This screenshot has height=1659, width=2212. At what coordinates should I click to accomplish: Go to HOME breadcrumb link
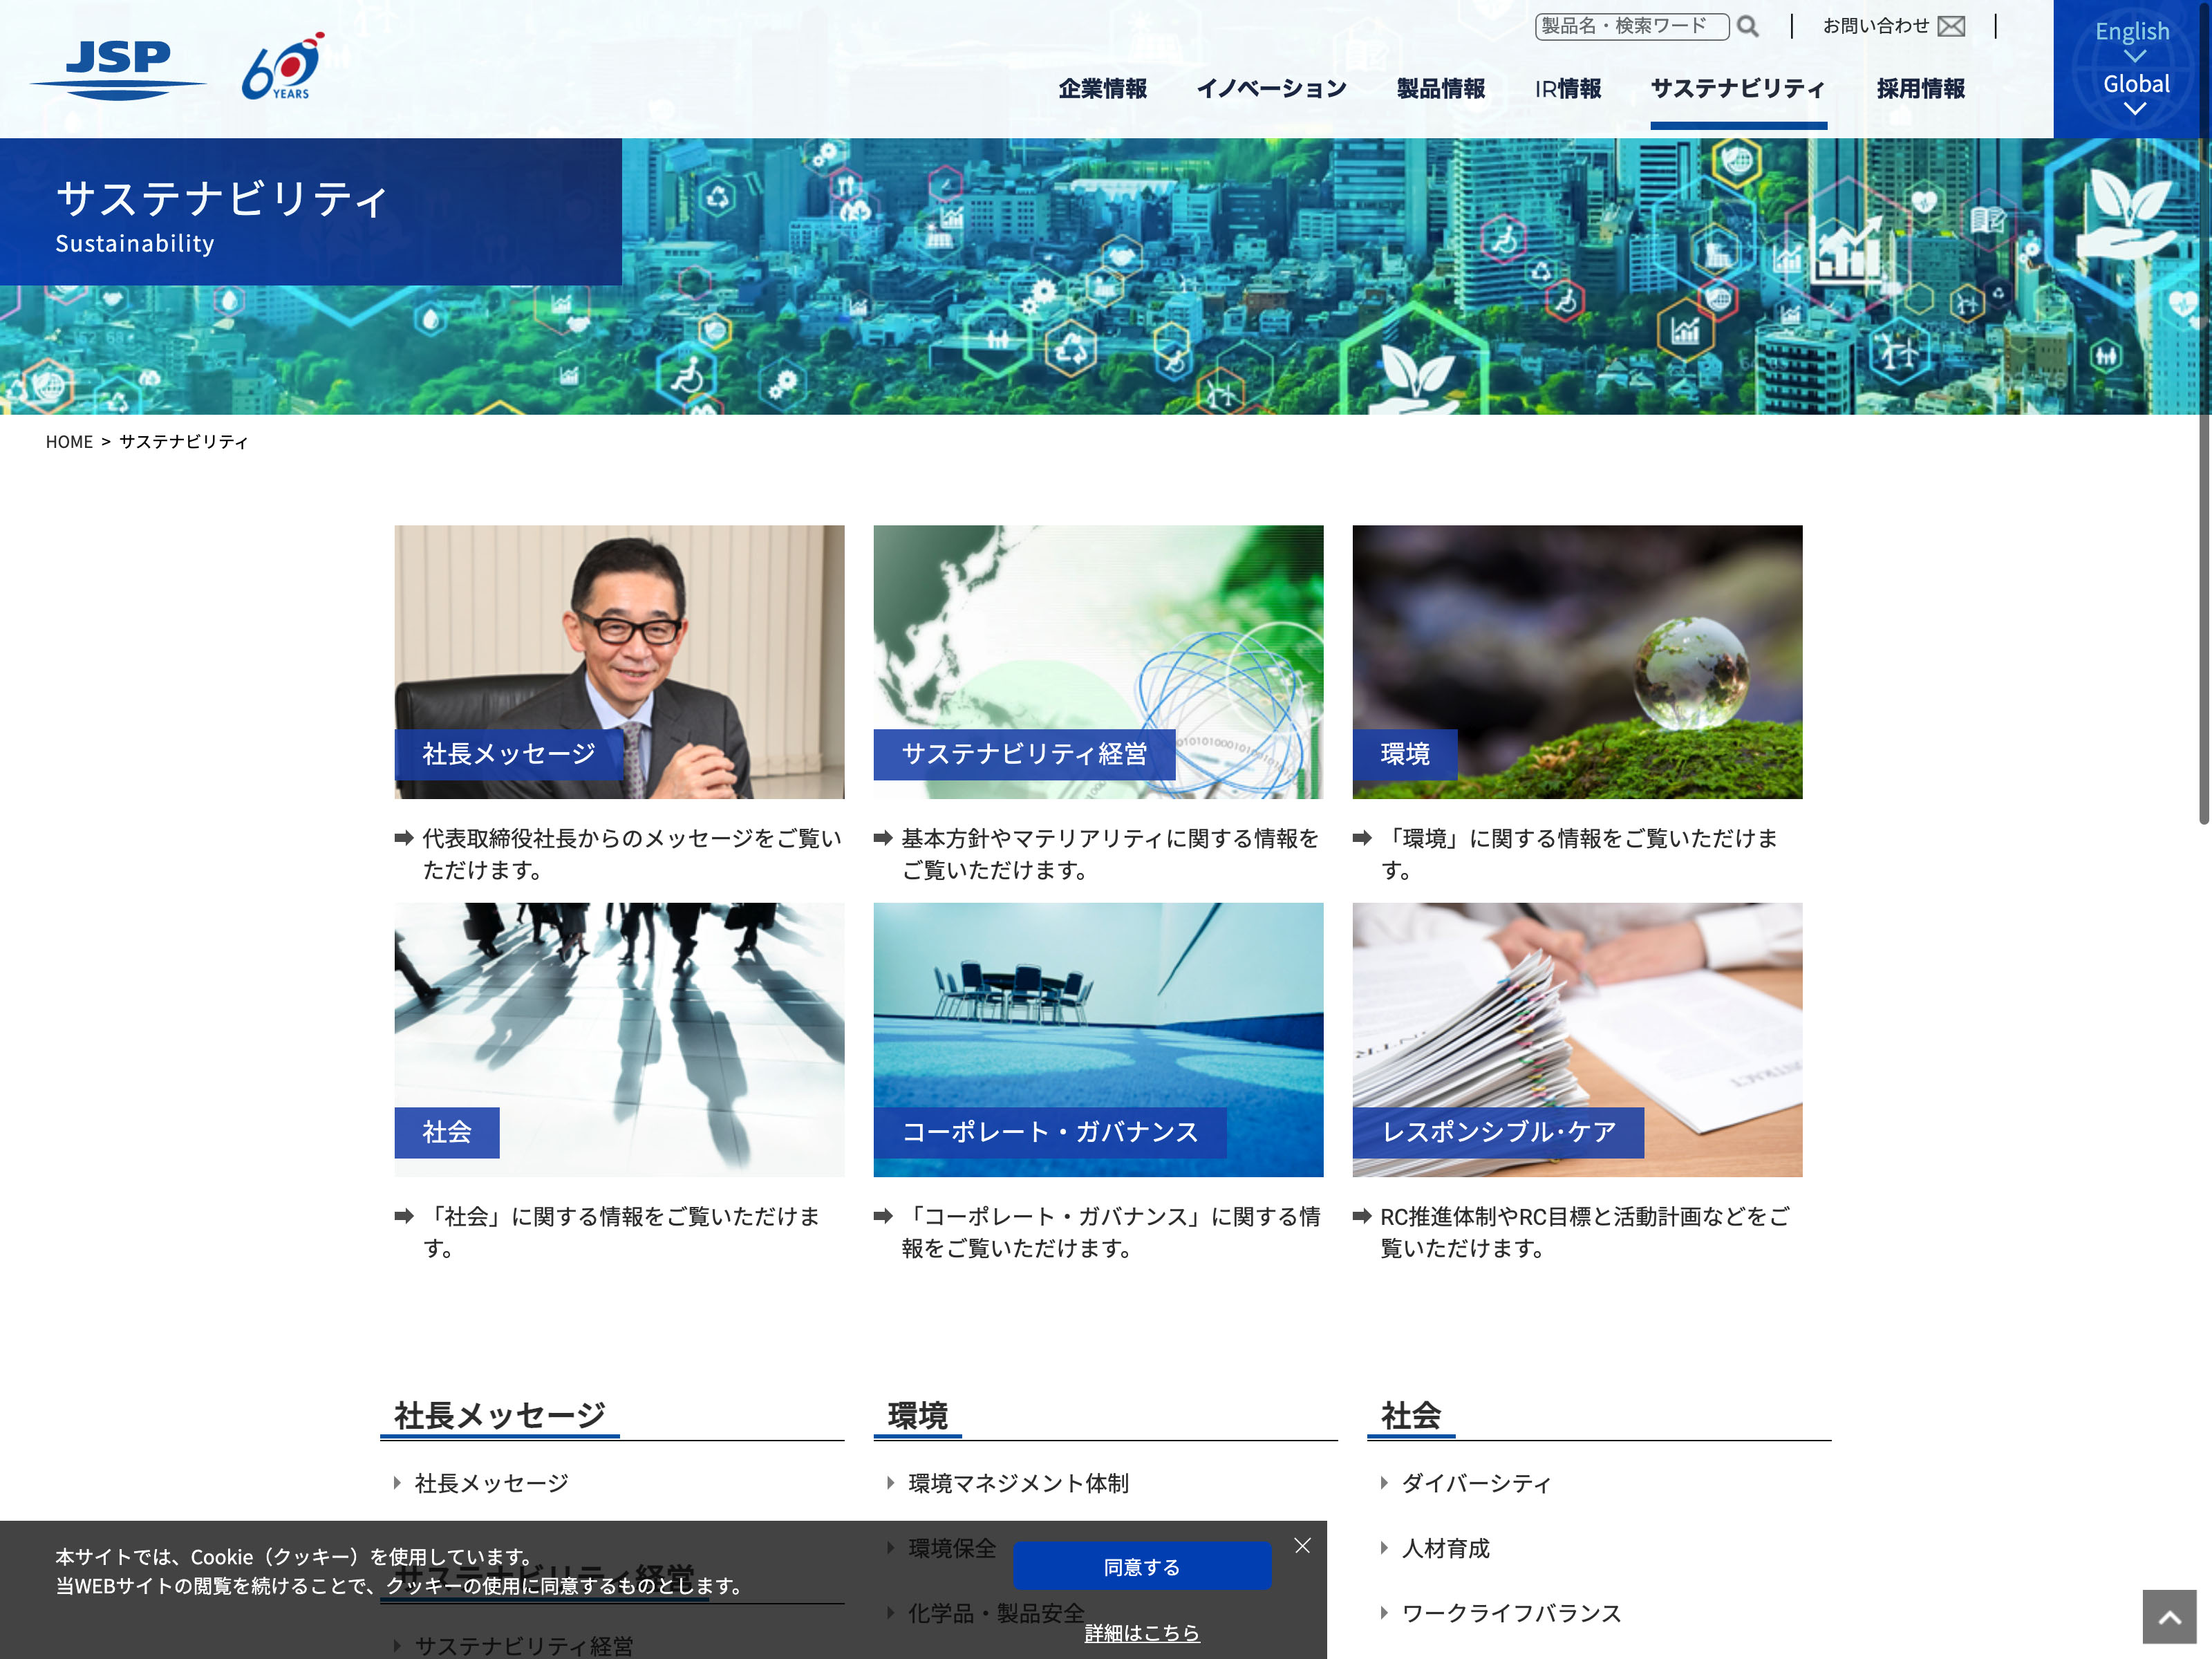click(x=69, y=442)
